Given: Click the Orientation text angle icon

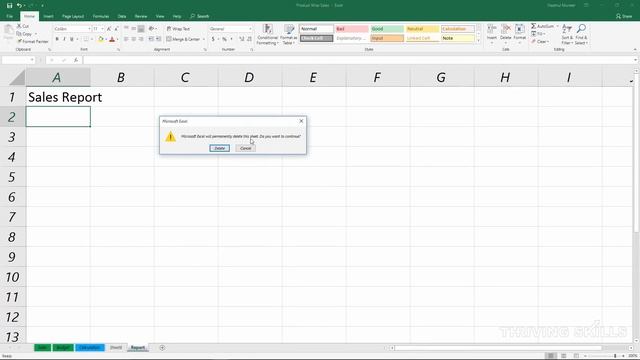Looking at the screenshot, I should [x=151, y=29].
